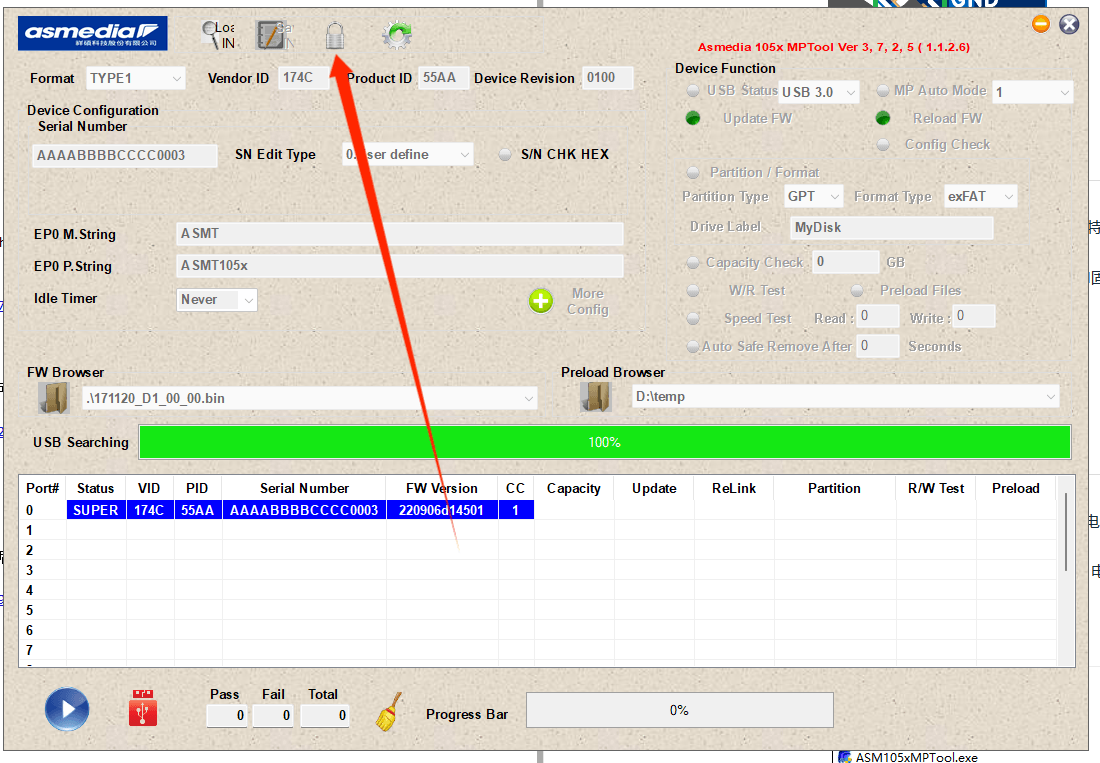Viewport: 1100px width, 763px height.
Task: Enable the Partition / Format option
Action: [693, 173]
